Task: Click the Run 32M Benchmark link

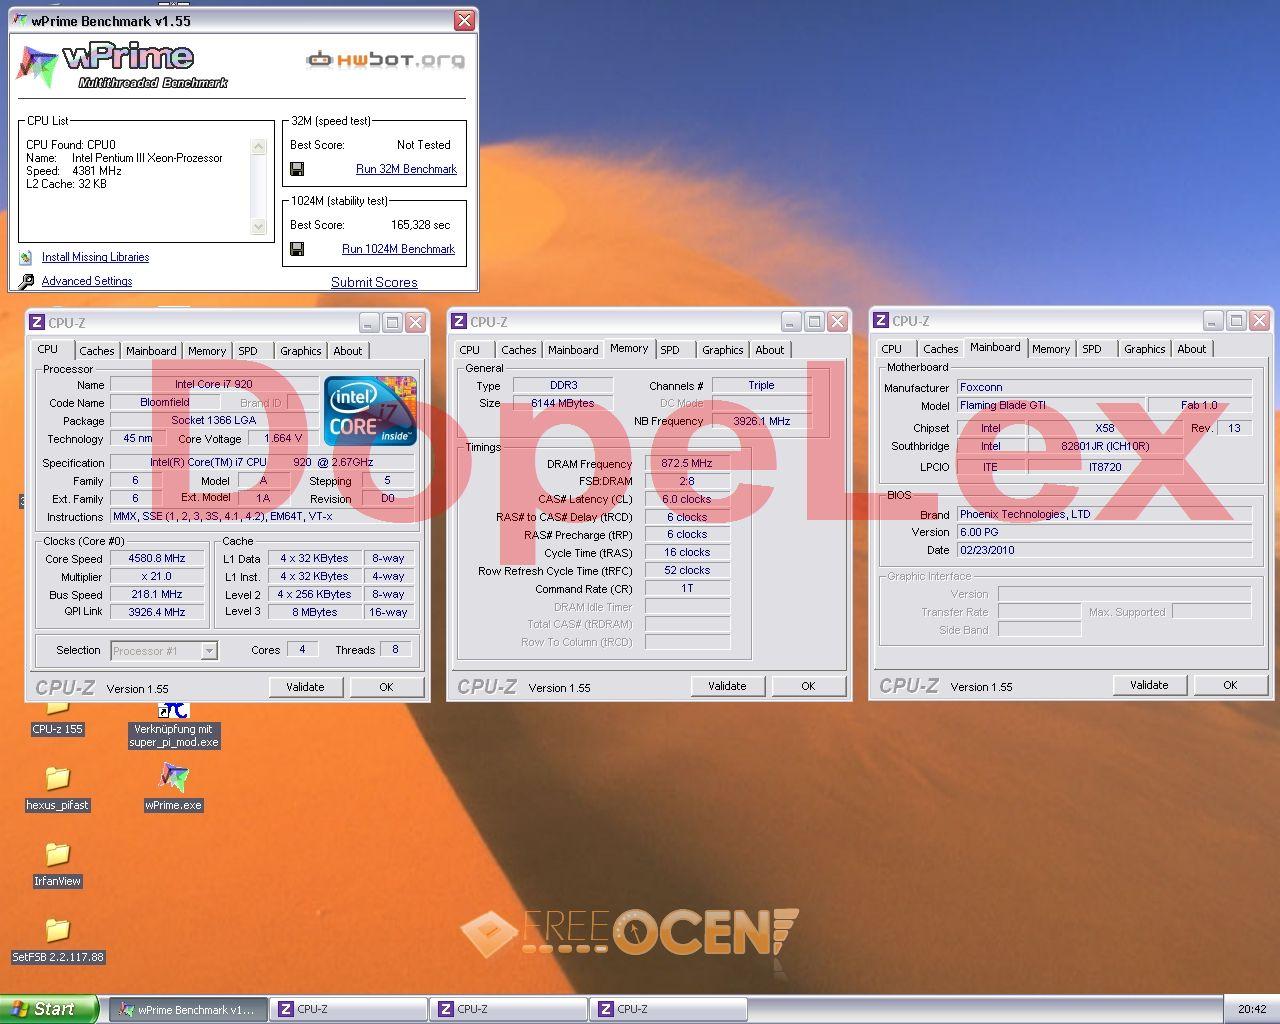Action: pos(406,169)
